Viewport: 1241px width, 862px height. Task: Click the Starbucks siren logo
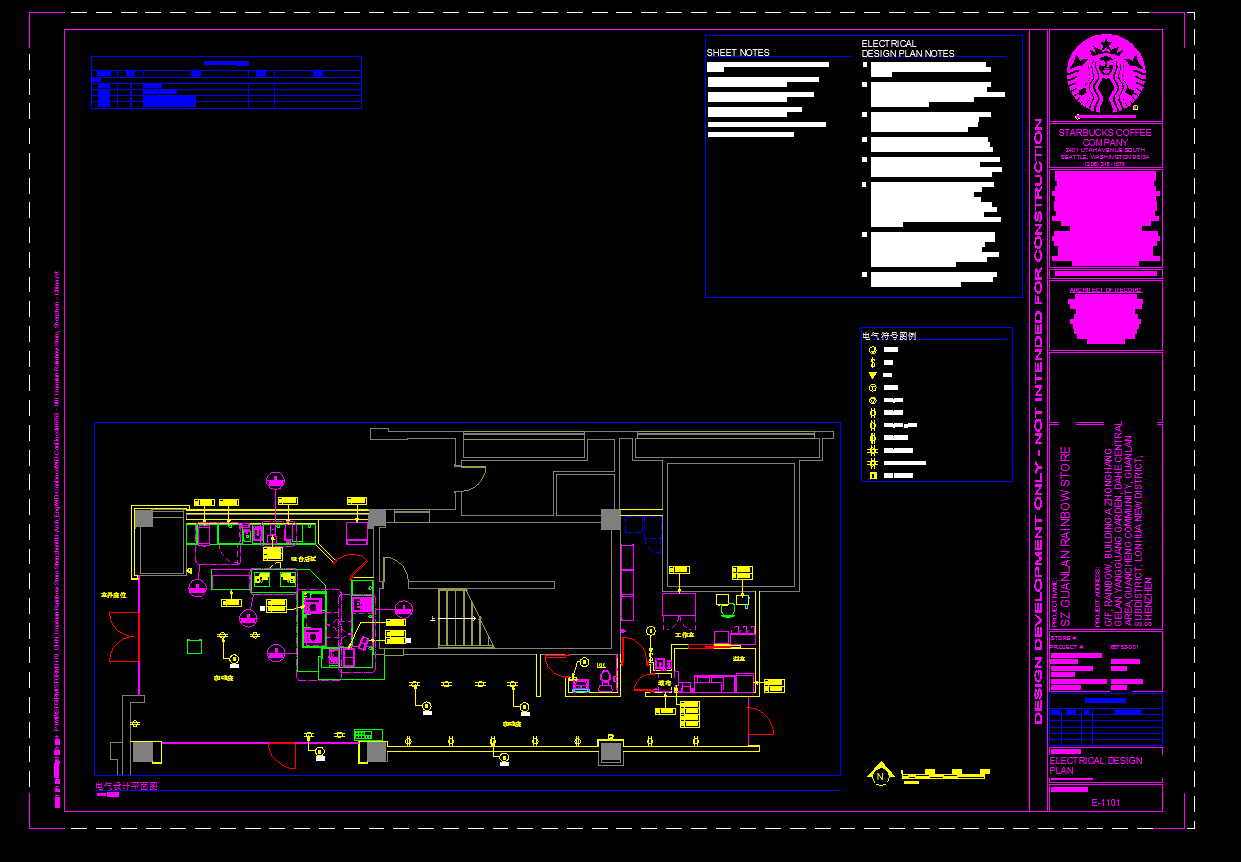pyautogui.click(x=1105, y=75)
